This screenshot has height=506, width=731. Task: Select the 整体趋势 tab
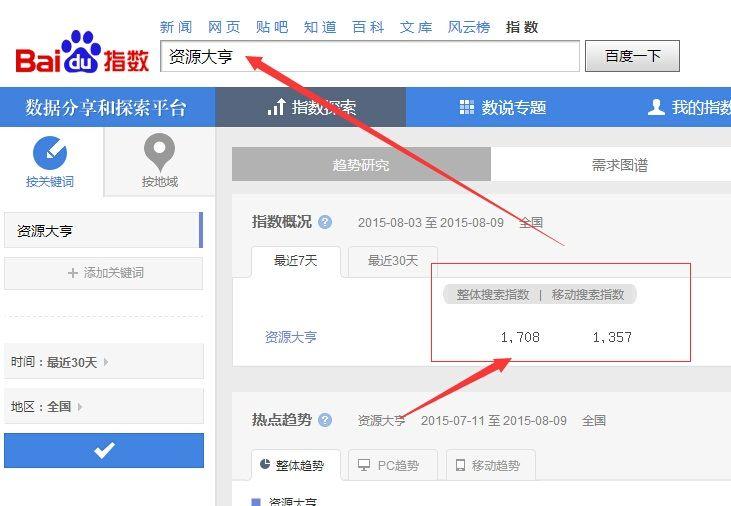point(296,465)
